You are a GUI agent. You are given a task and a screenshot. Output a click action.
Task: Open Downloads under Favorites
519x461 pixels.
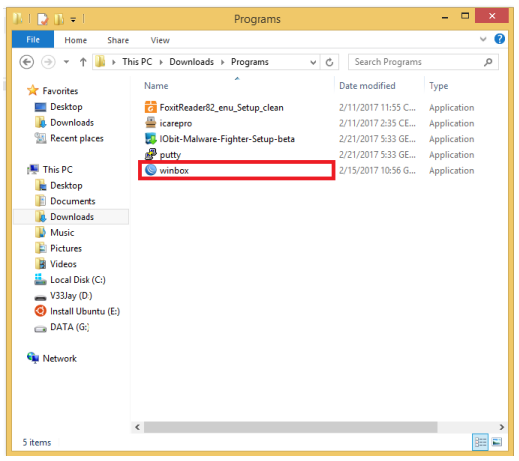[64, 122]
